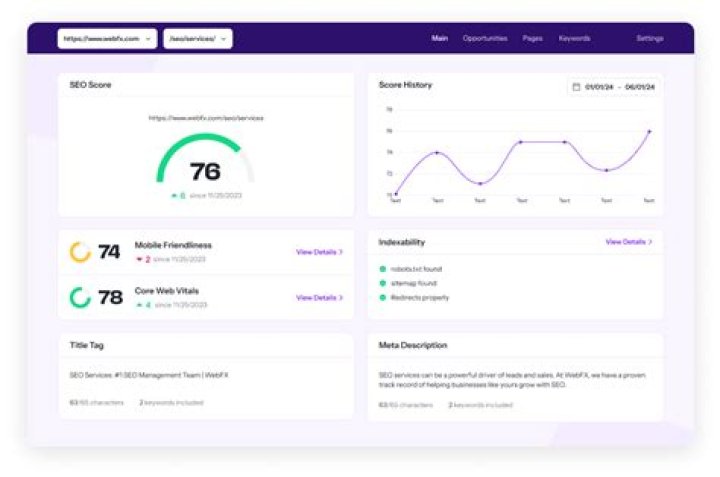Click the Core Web Vitals green score ring
The height and width of the screenshot is (477, 720).
pos(80,297)
